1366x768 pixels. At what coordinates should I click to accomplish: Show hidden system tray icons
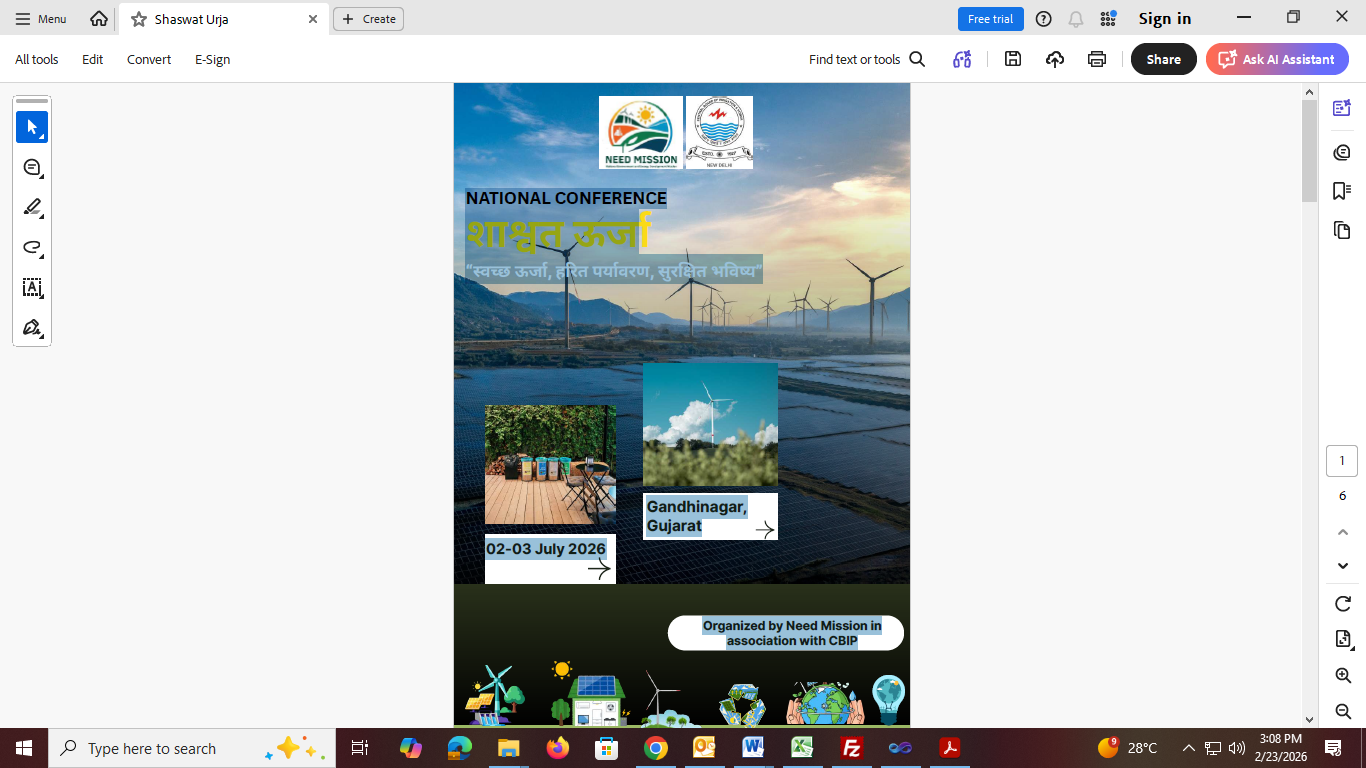1188,748
